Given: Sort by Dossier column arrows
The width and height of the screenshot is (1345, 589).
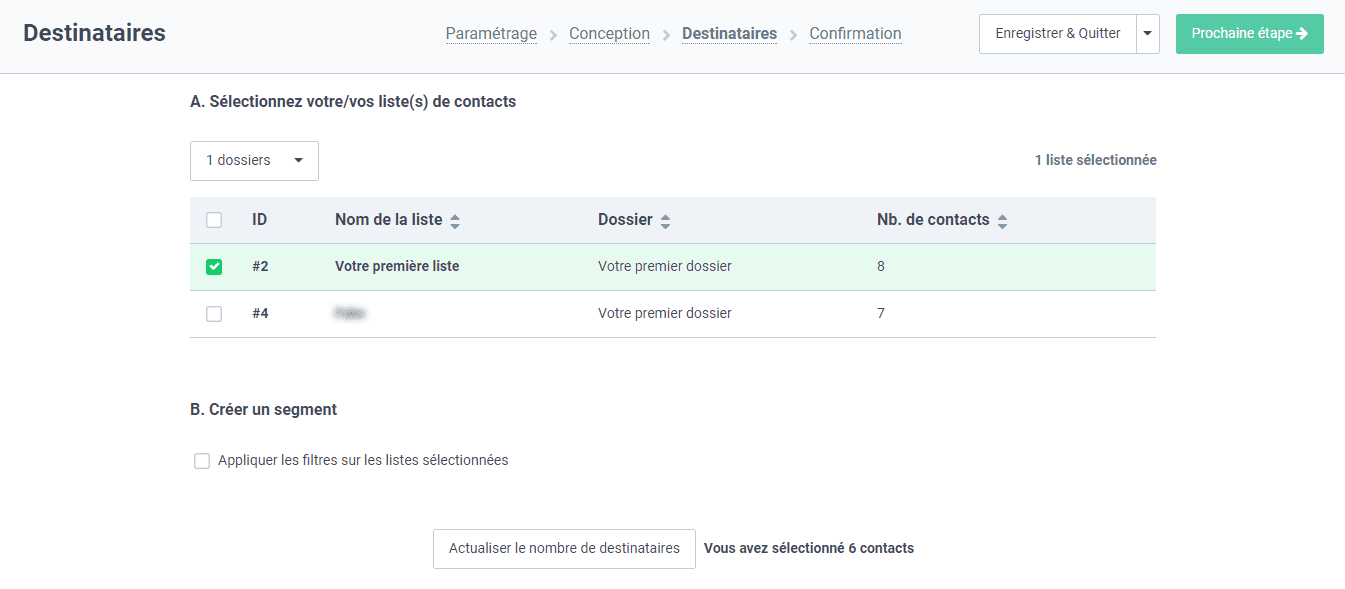Looking at the screenshot, I should click(x=666, y=221).
